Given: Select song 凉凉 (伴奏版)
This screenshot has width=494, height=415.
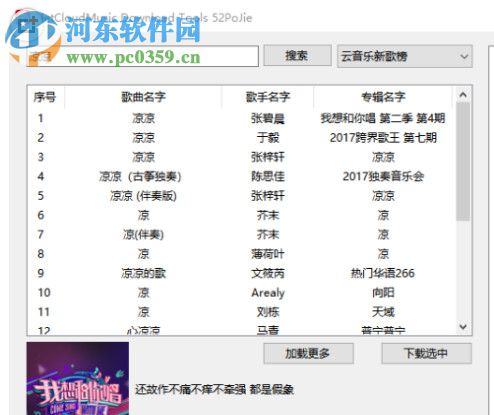Looking at the screenshot, I should point(143,196).
